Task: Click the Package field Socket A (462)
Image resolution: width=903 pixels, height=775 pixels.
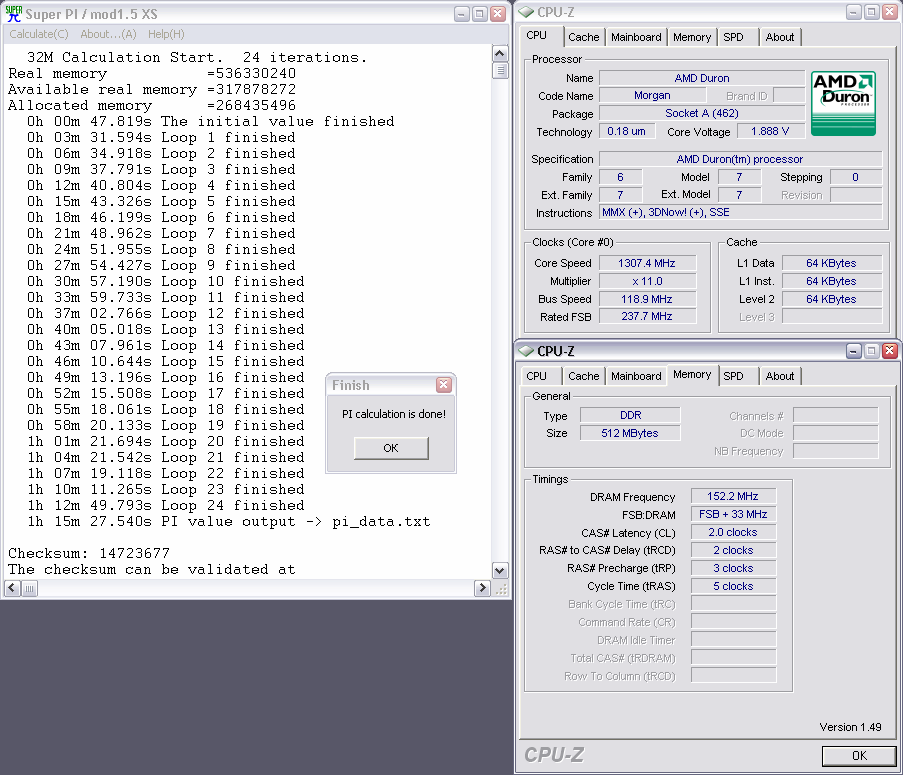Action: click(x=701, y=113)
